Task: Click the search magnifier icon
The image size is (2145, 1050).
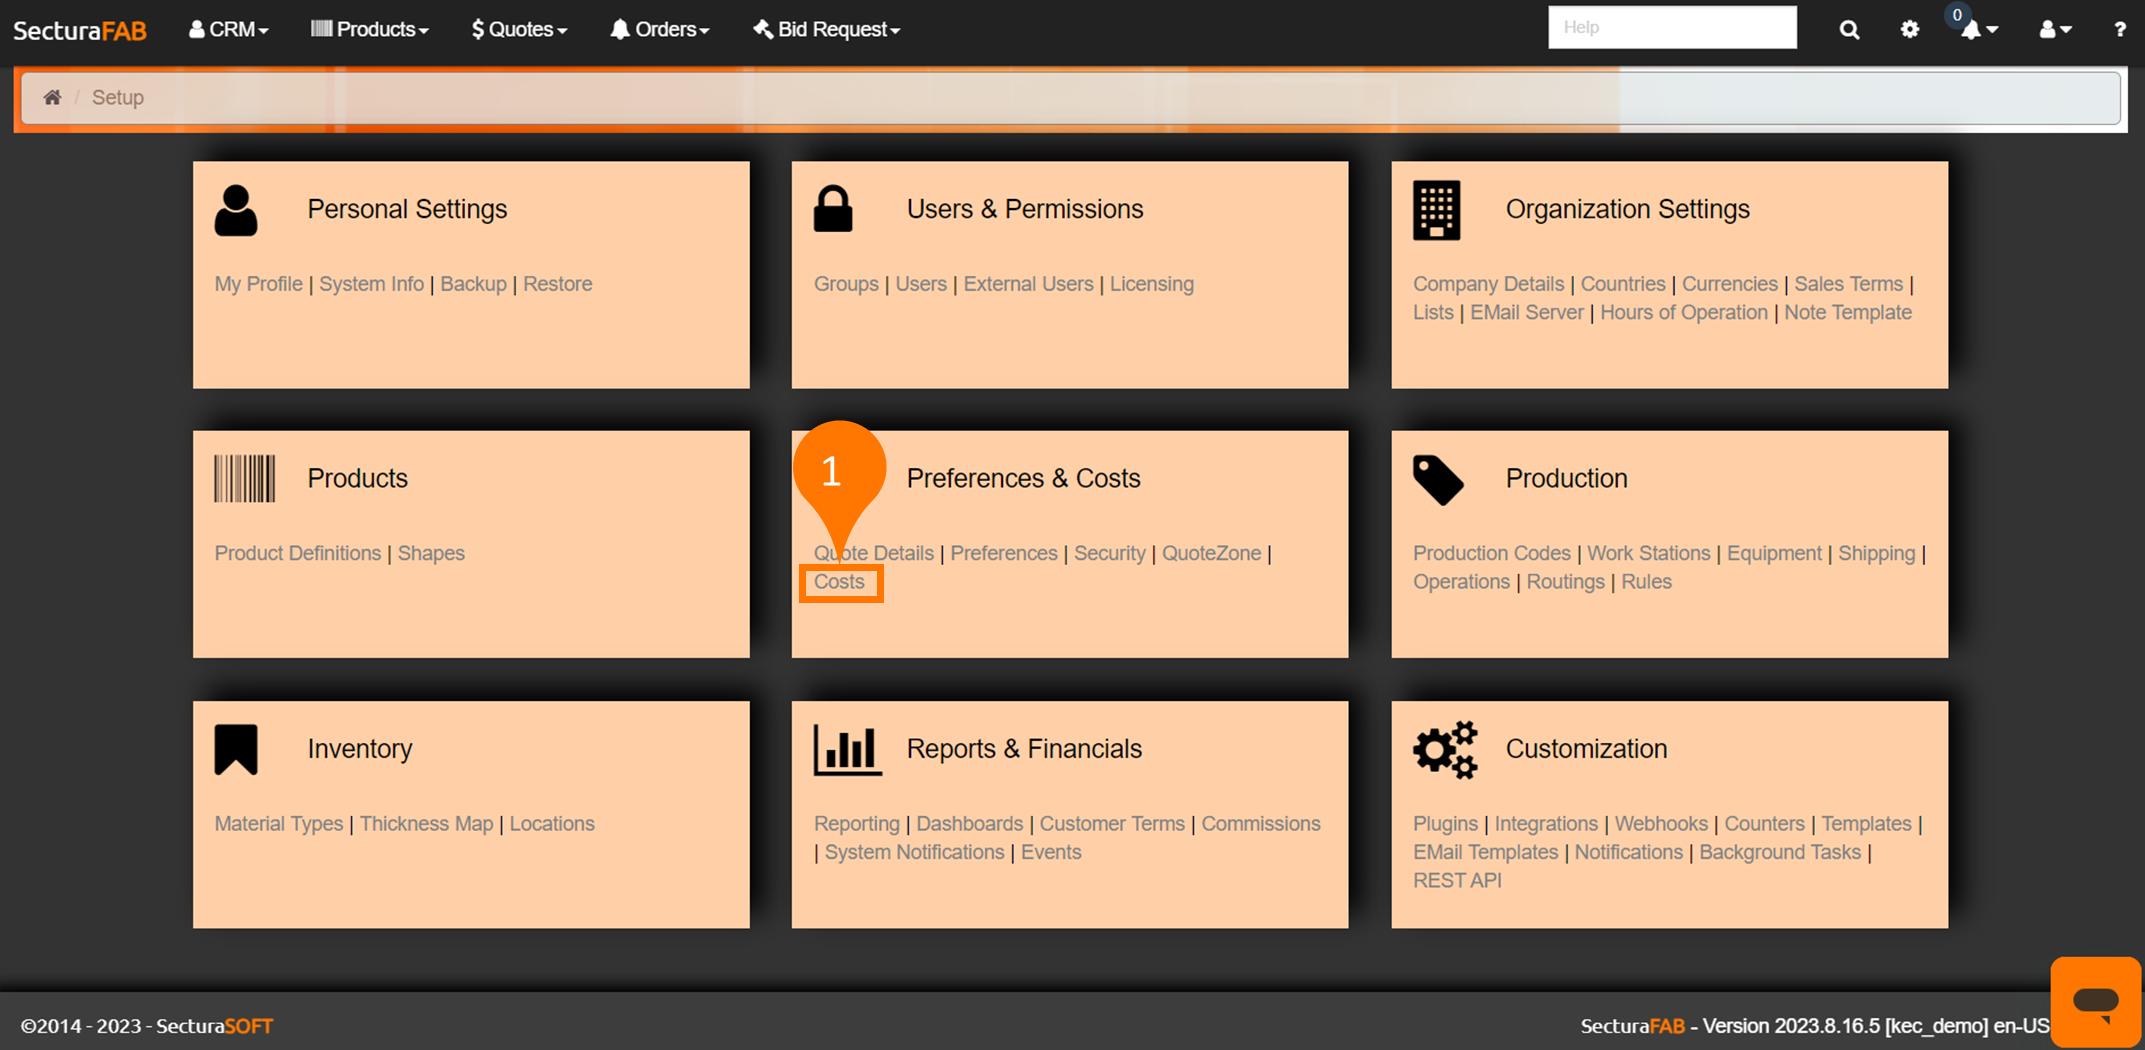Action: (1849, 29)
